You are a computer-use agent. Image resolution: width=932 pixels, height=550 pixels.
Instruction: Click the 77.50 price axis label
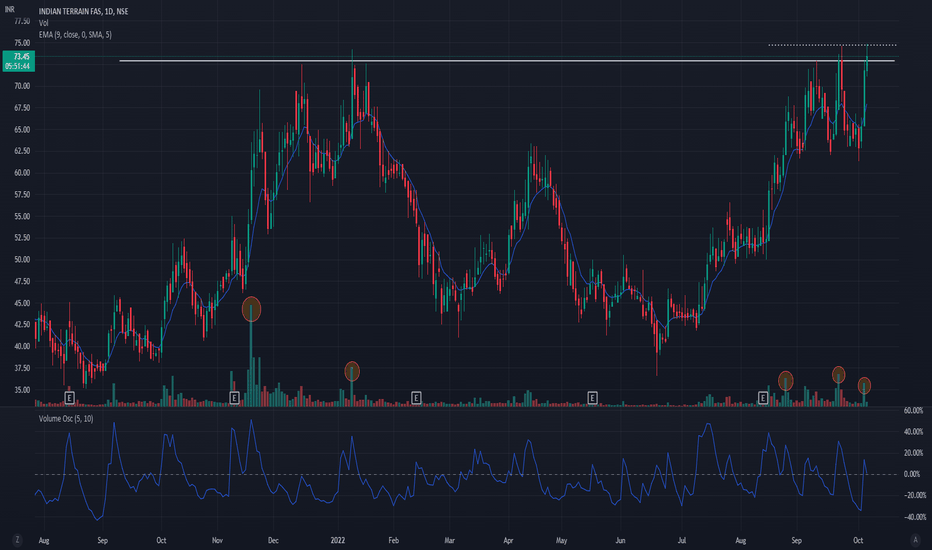point(22,21)
